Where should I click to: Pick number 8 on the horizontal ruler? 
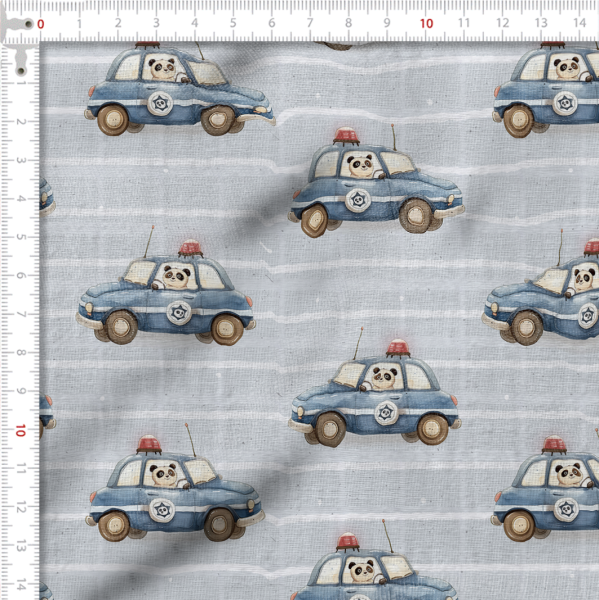click(348, 23)
